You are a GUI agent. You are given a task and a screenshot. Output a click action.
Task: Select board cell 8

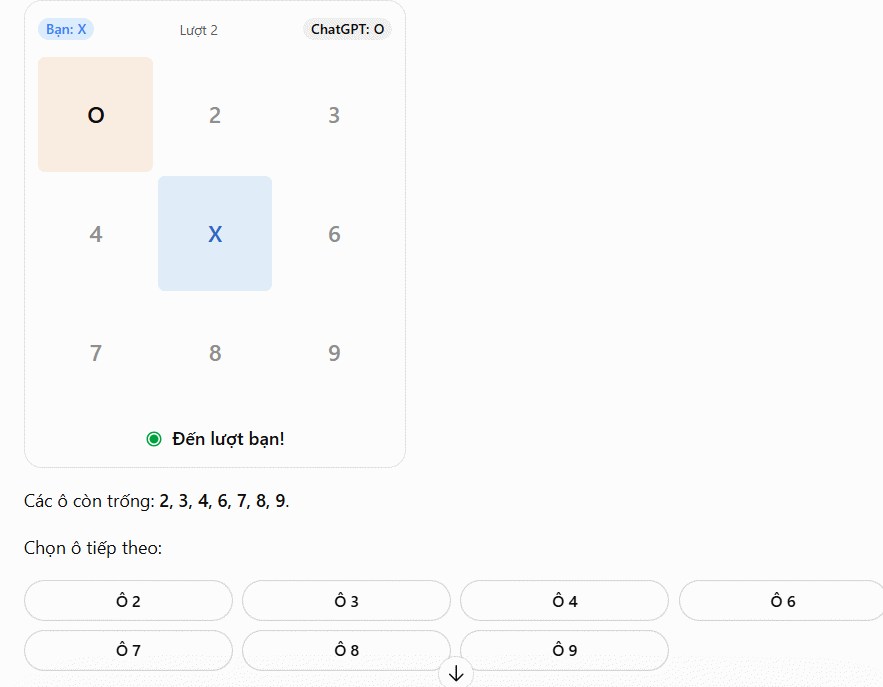(215, 353)
